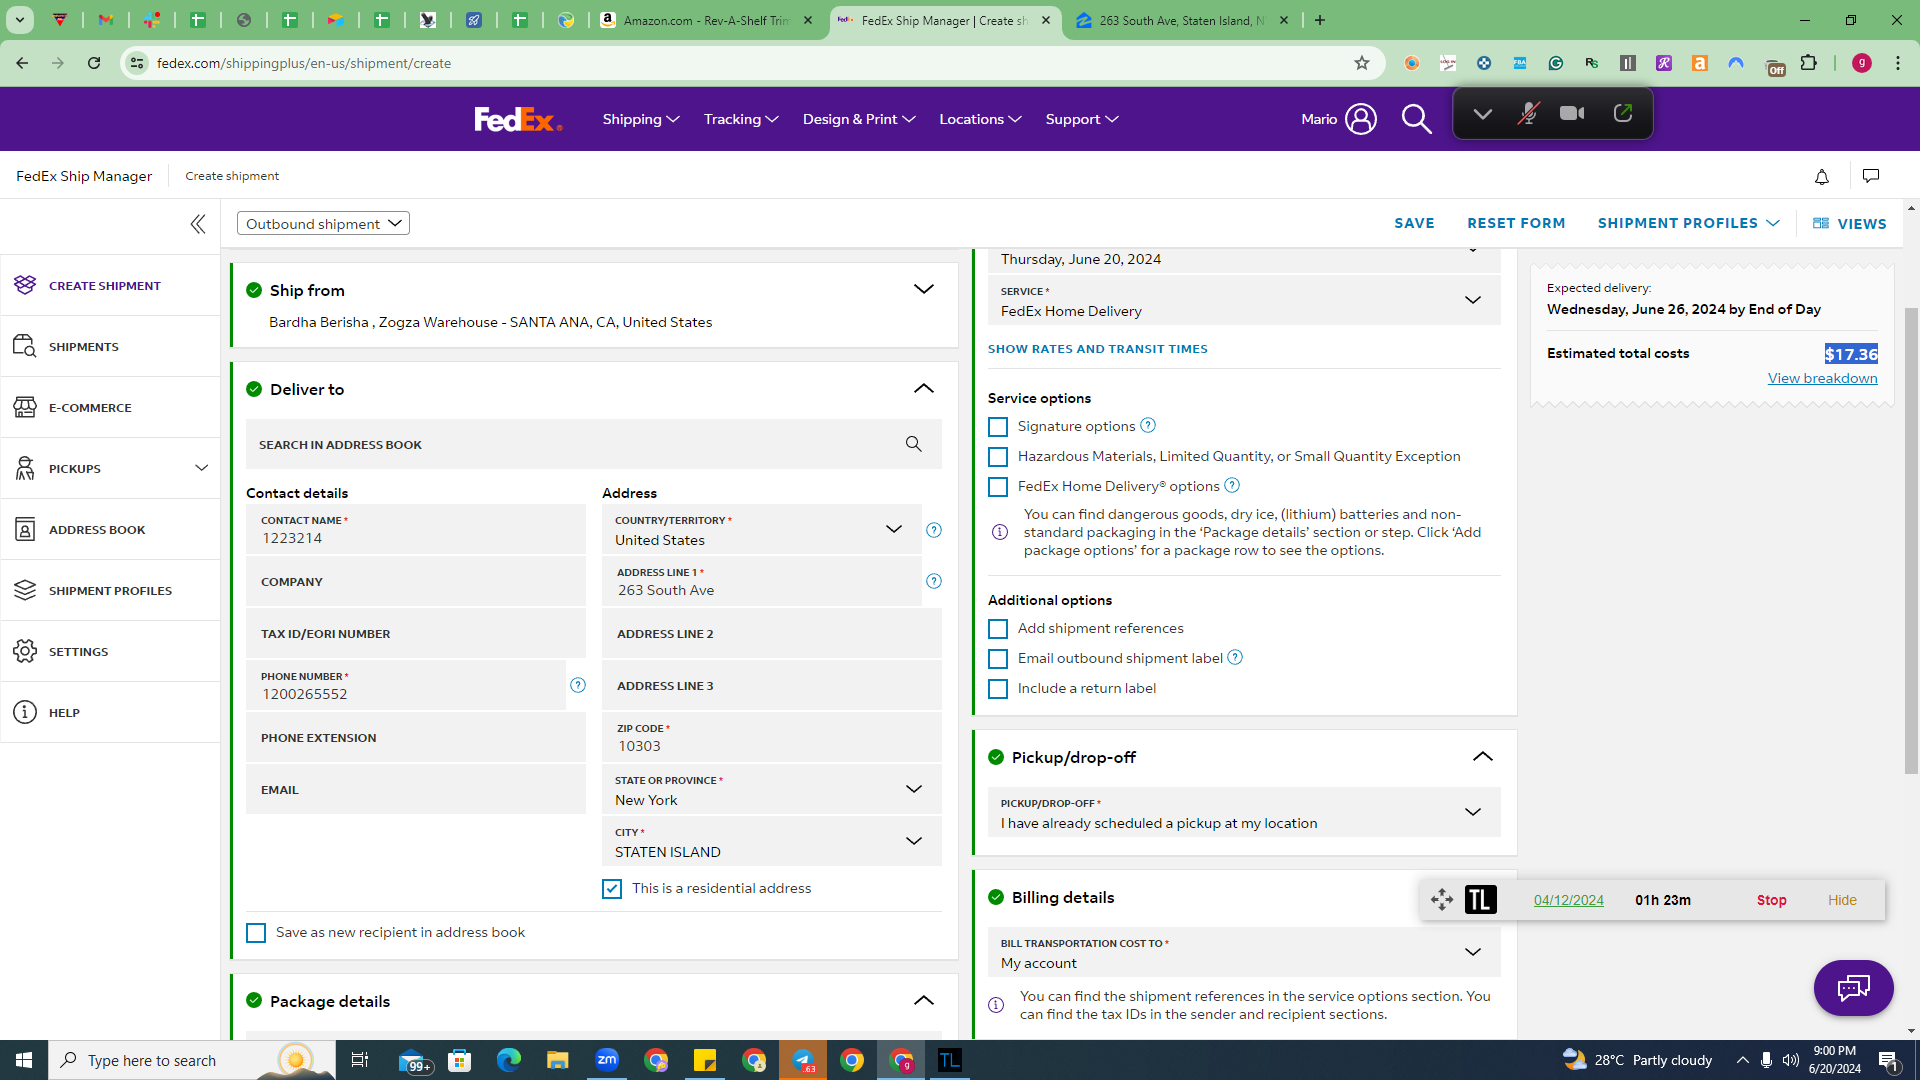Check Include a return label checkbox
The width and height of the screenshot is (1920, 1080).
pos(998,689)
